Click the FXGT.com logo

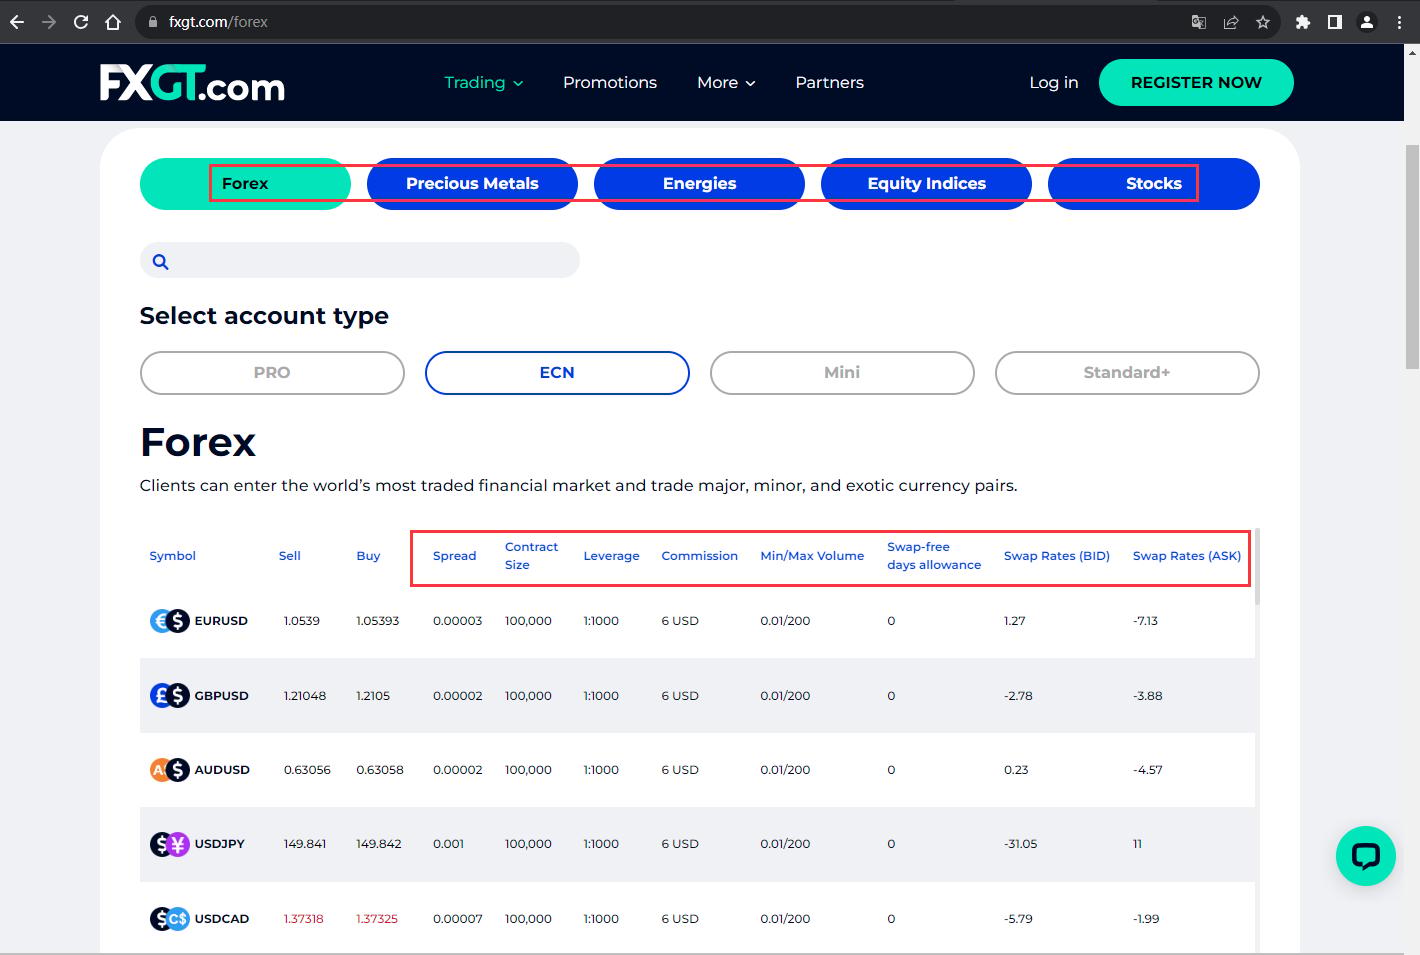(x=192, y=83)
